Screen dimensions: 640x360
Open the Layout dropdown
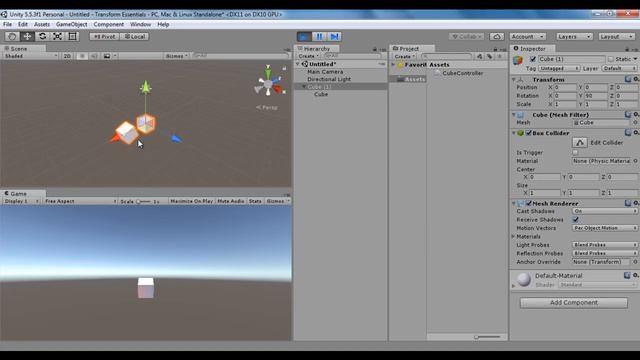616,37
